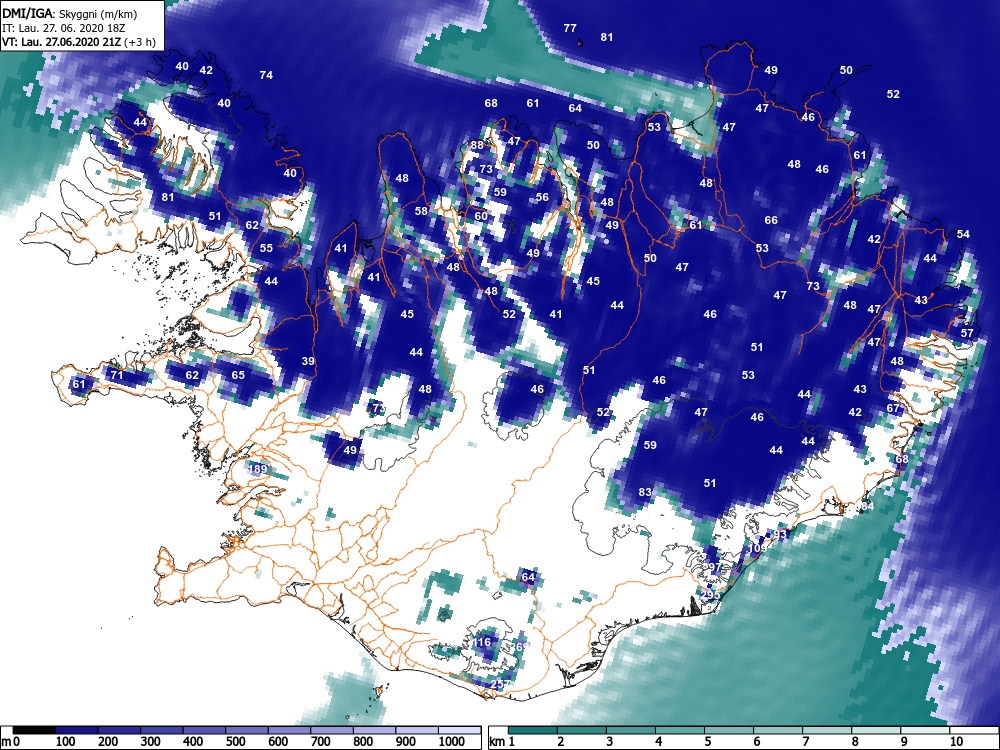Click the 'IT: Lau. 27. 06. 2020 18Z' line

(x=63, y=28)
